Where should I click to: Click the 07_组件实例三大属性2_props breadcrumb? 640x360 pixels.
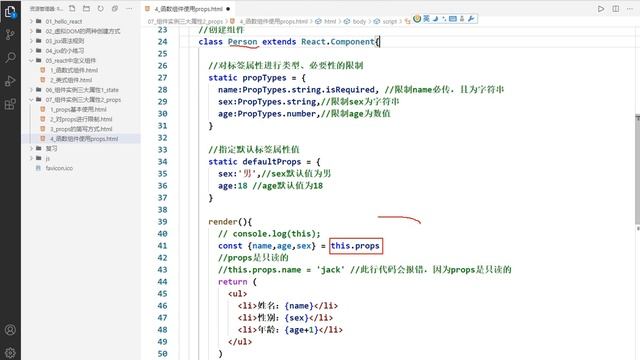point(185,21)
